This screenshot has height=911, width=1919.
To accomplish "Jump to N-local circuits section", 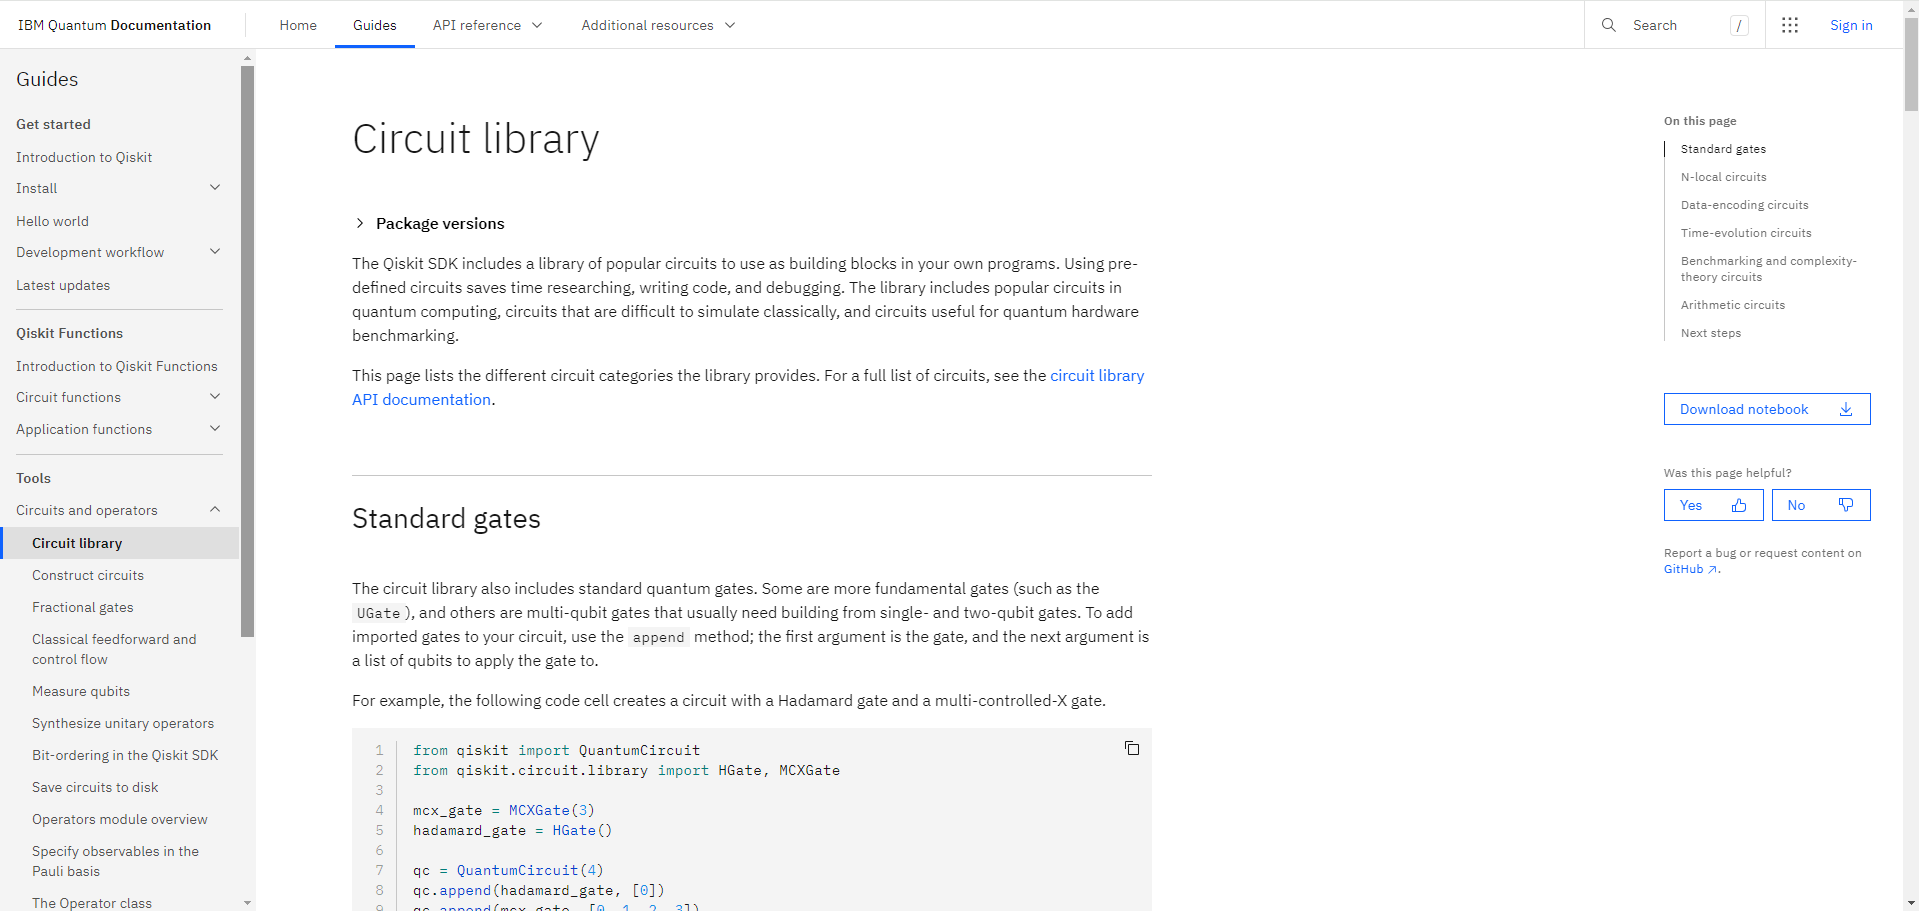I will pyautogui.click(x=1723, y=177).
